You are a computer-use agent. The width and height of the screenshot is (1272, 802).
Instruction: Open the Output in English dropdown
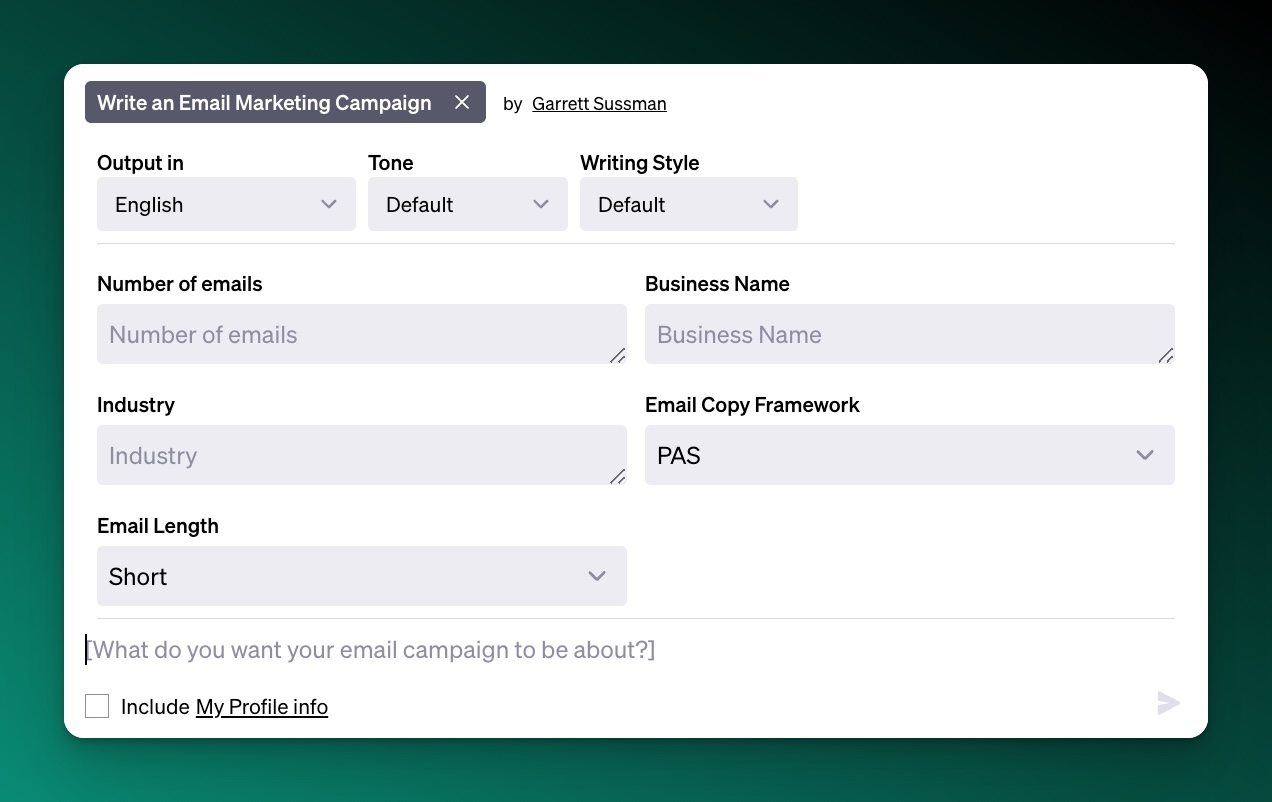point(226,204)
